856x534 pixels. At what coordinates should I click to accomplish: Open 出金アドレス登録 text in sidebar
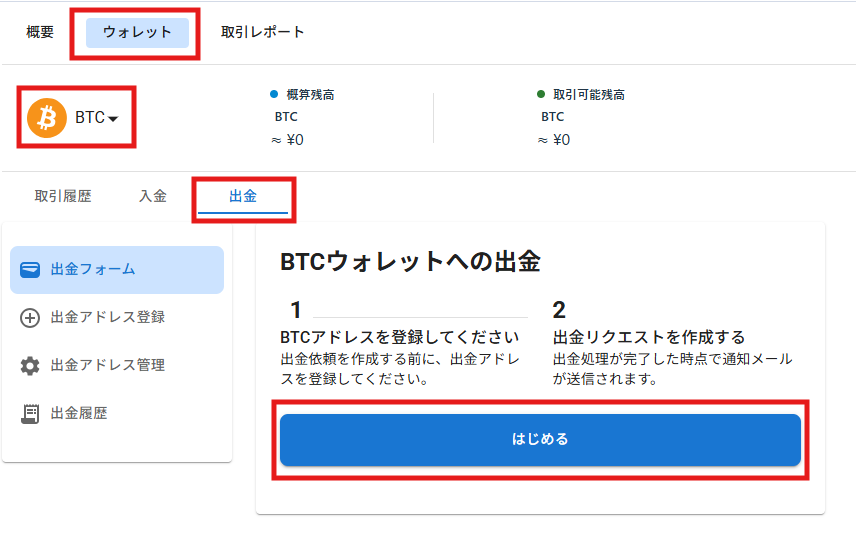108,317
